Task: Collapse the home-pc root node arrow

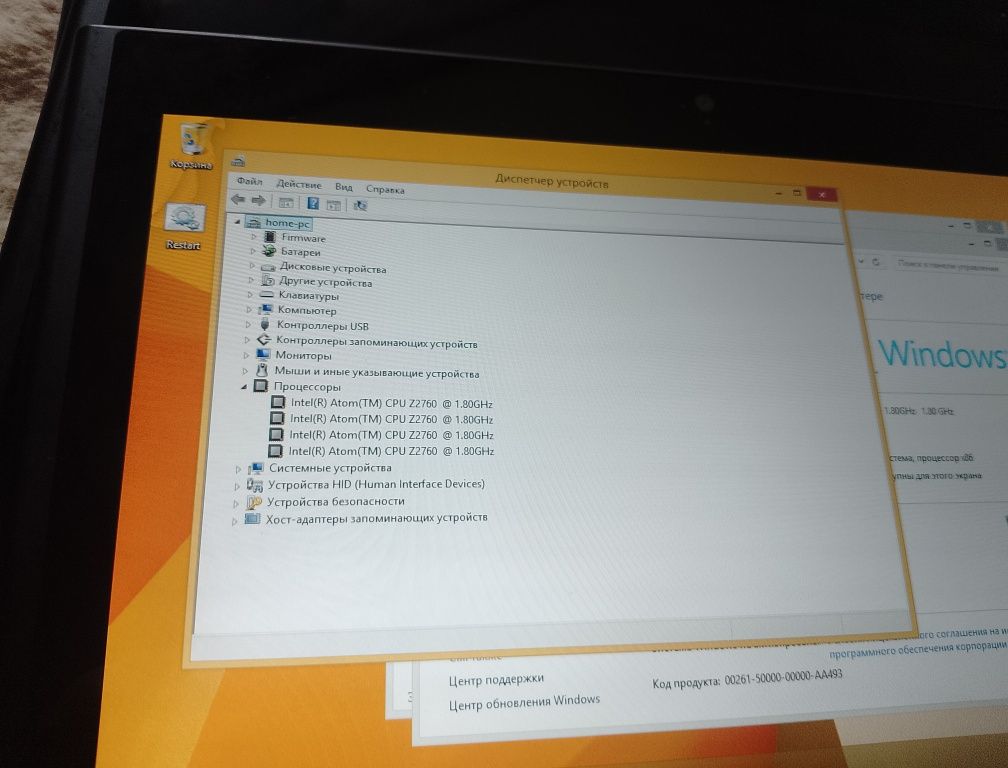Action: coord(237,222)
